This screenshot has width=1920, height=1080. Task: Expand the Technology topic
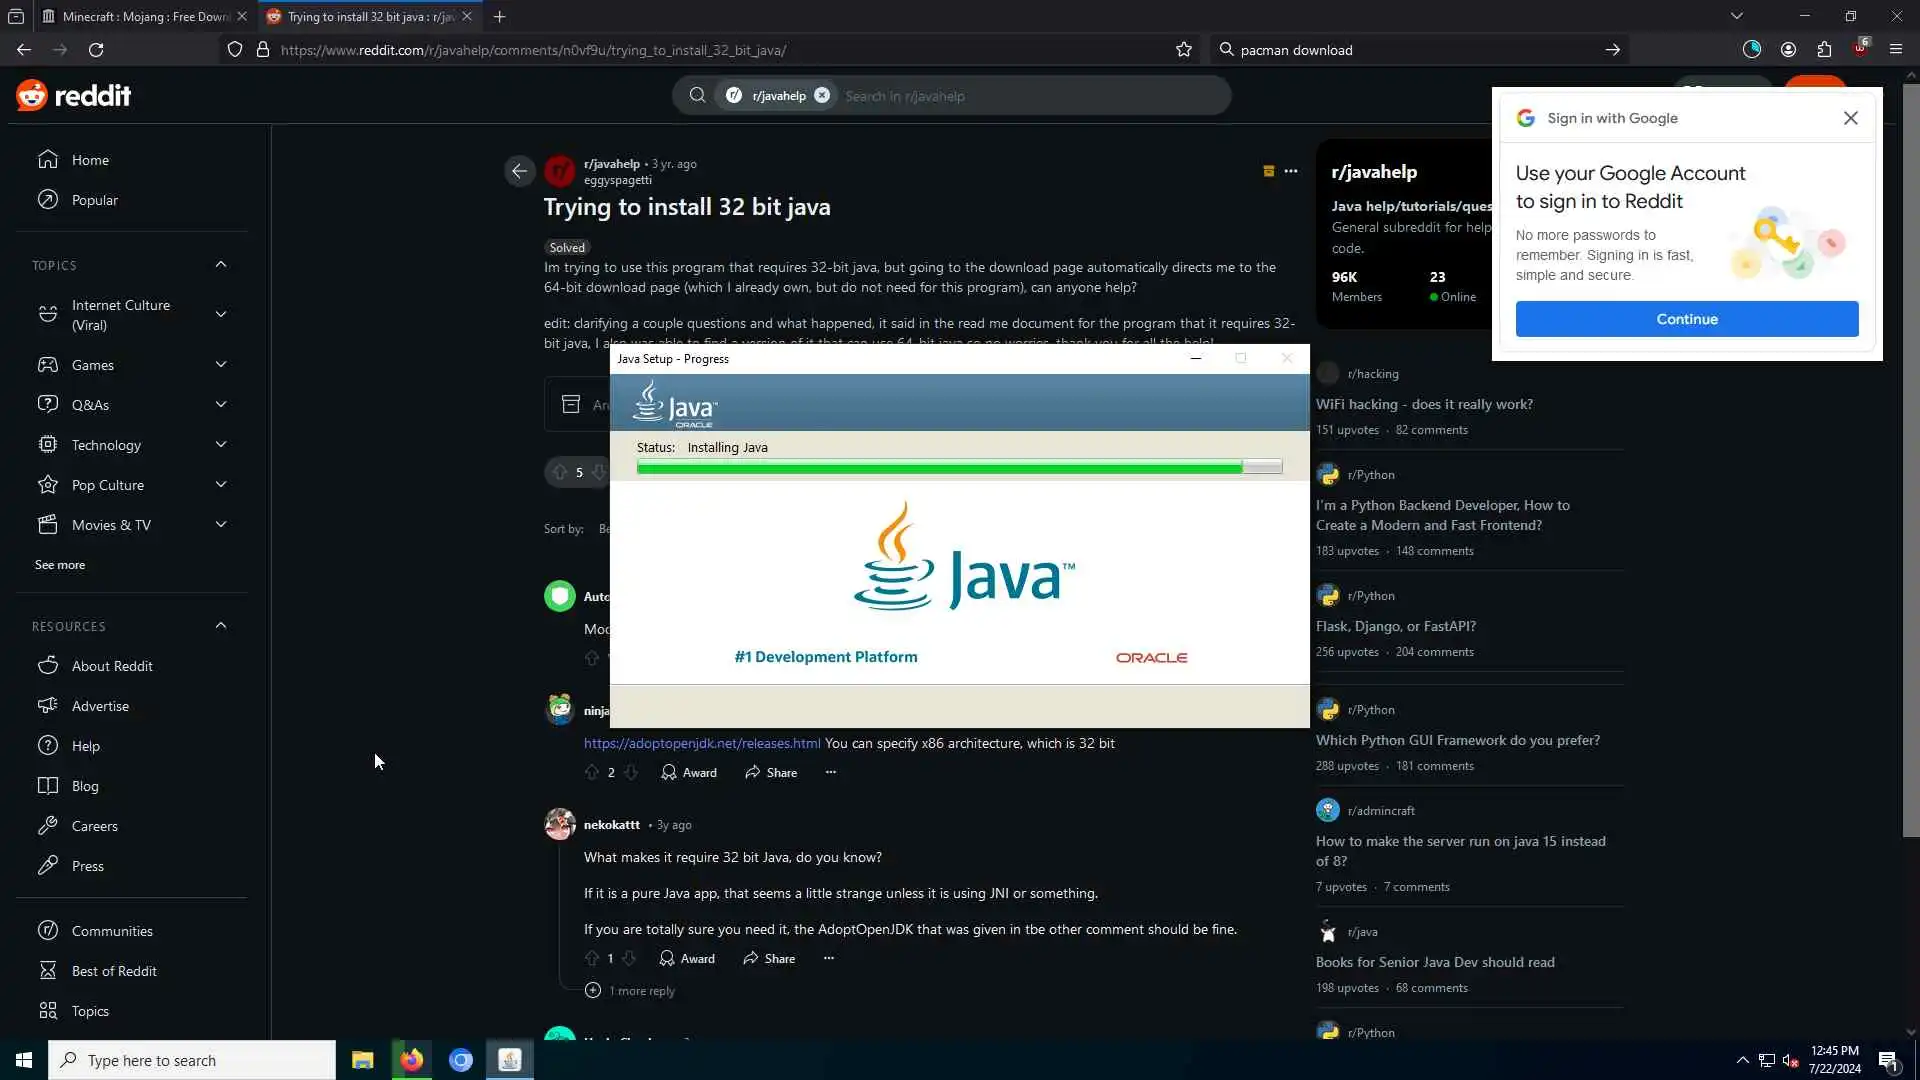221,445
